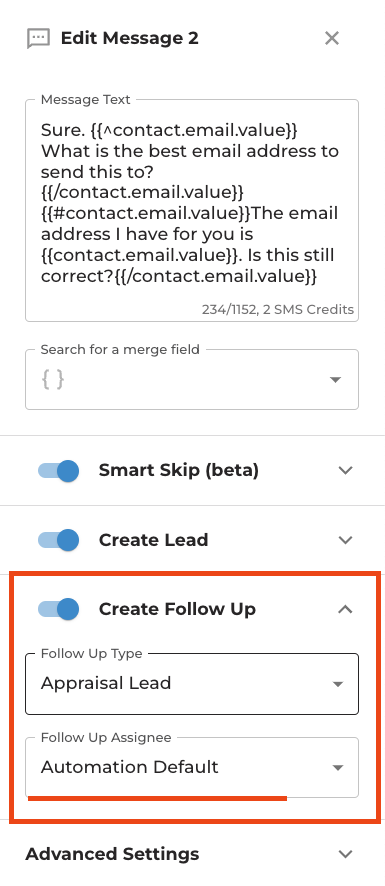Collapse the Create Follow Up section
Screen dimensions: 385x886
(x=345, y=609)
